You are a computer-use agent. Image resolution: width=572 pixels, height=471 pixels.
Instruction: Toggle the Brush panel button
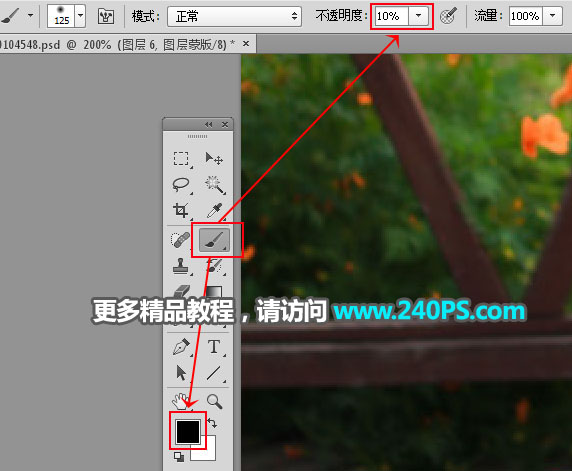tap(106, 16)
